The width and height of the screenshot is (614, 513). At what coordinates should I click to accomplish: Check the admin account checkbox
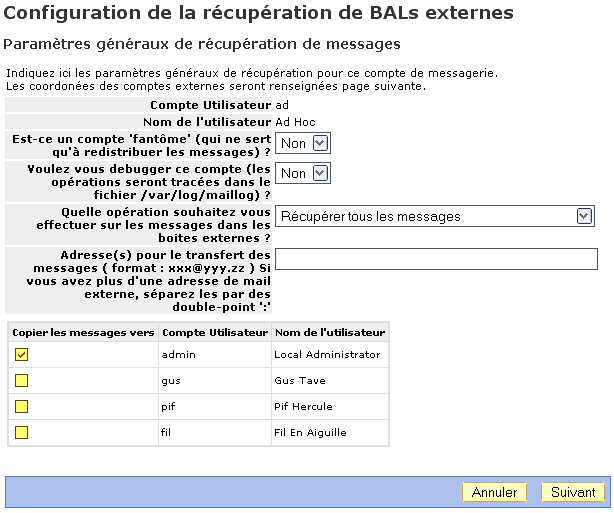pyautogui.click(x=22, y=354)
